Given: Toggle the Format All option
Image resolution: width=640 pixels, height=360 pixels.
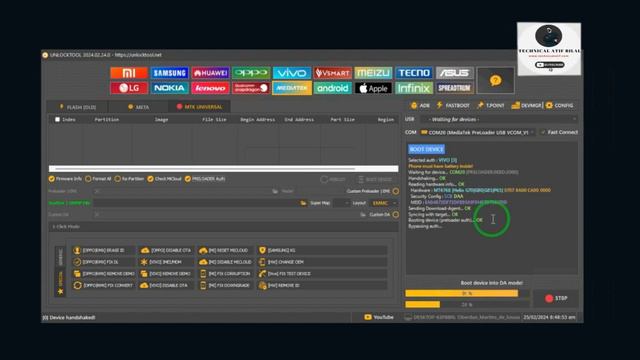Looking at the screenshot, I should [98, 179].
